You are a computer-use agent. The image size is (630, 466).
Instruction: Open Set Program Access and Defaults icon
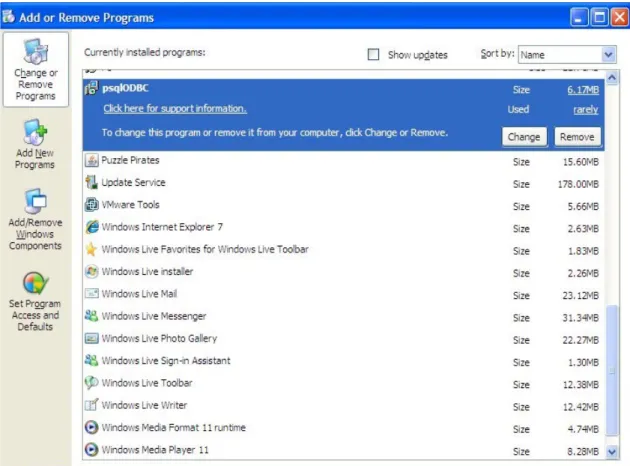pos(35,283)
